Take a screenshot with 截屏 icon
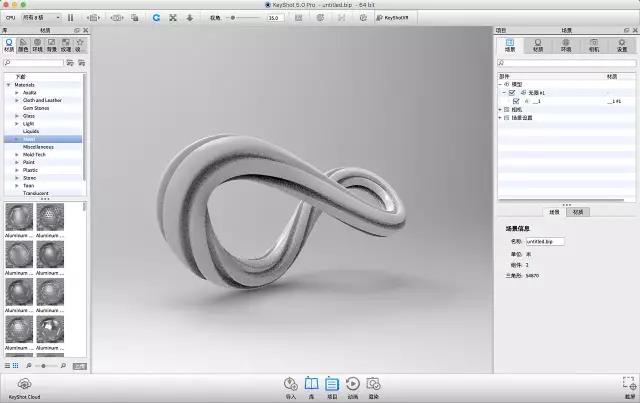This screenshot has height=403, width=640. [x=630, y=388]
